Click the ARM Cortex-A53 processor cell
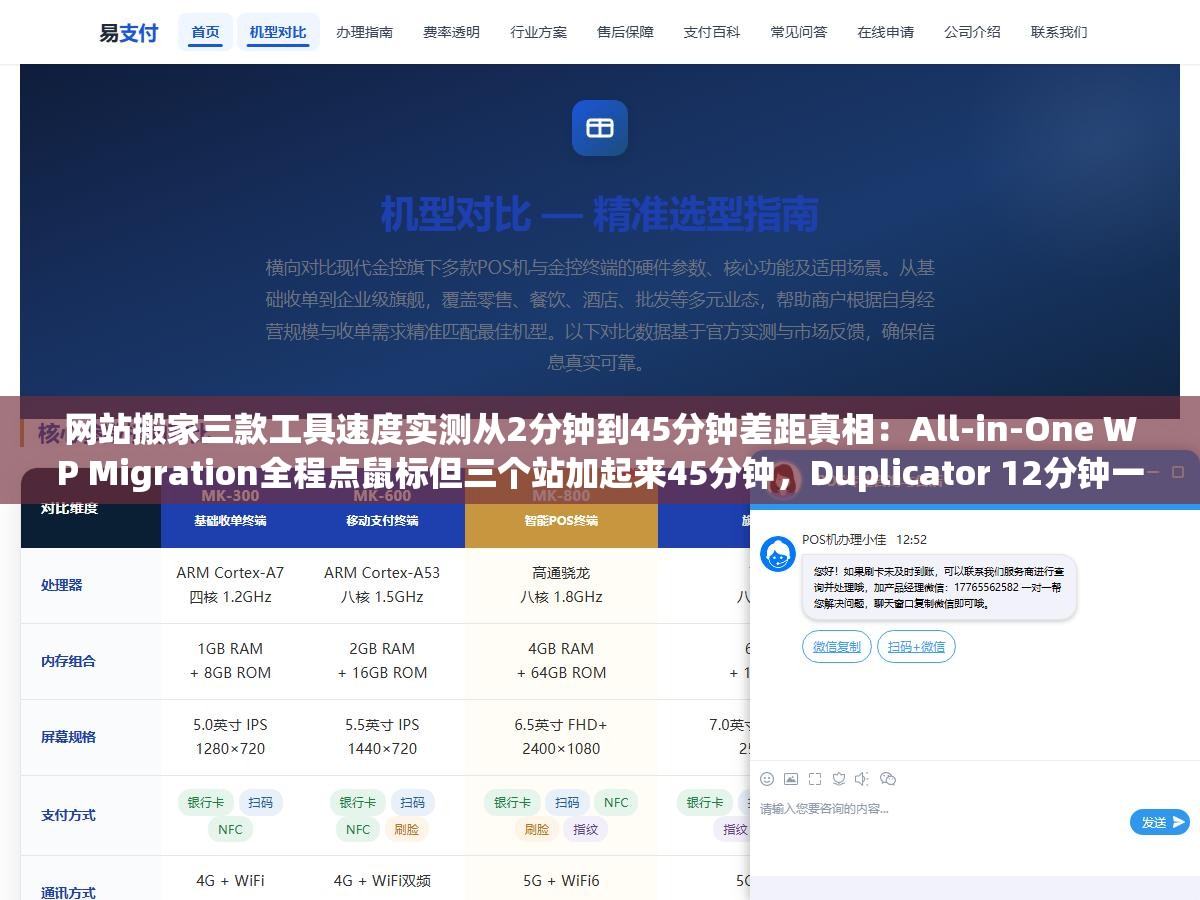Viewport: 1200px width, 900px height. click(x=382, y=585)
